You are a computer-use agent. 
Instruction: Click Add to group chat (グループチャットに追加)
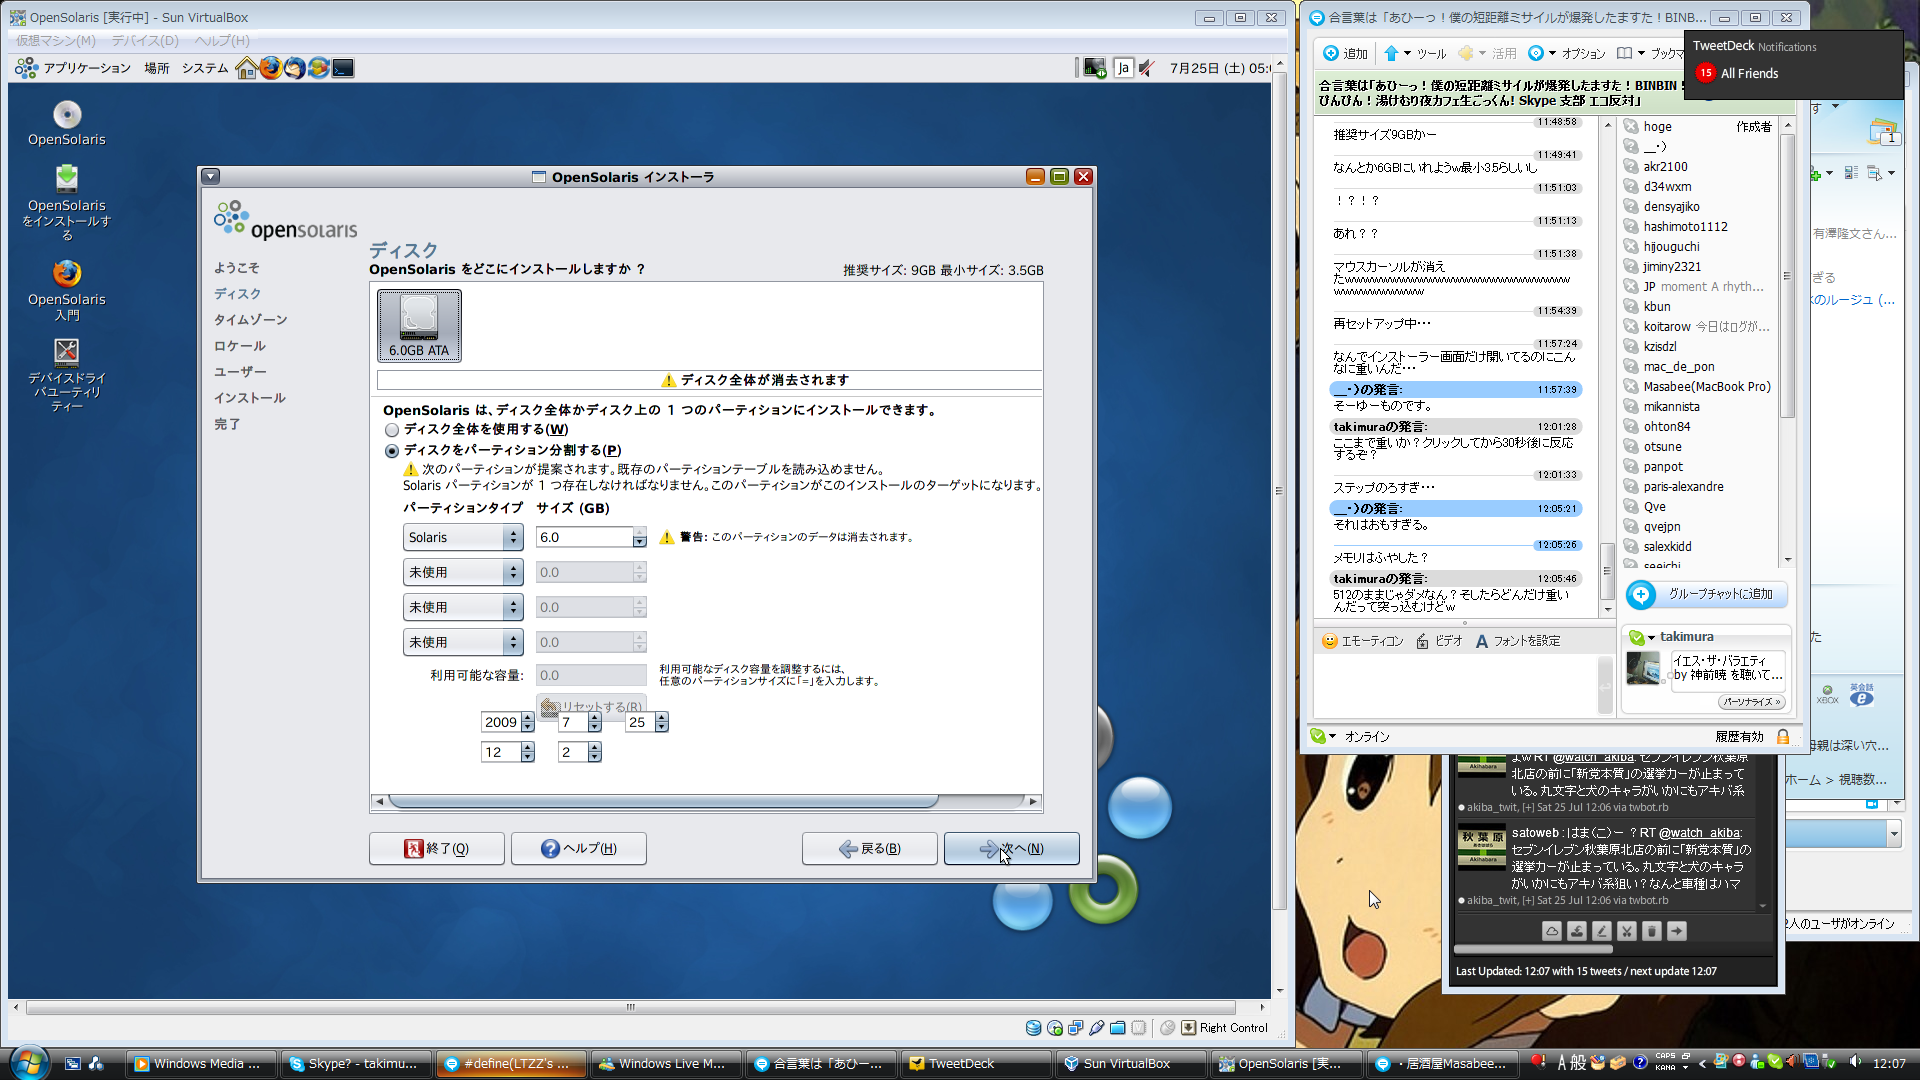point(1706,594)
